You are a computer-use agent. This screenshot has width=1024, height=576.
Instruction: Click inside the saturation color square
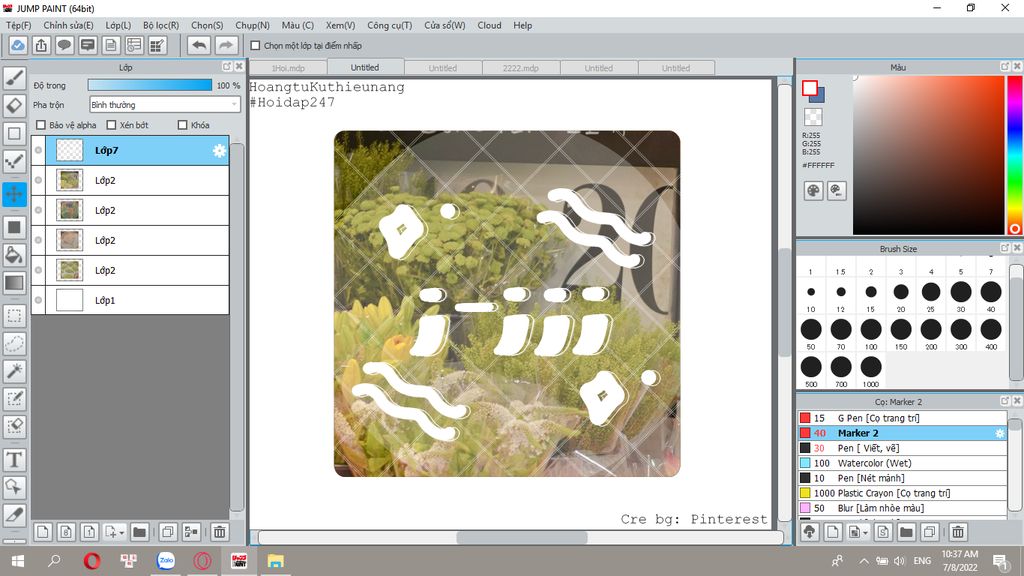click(x=928, y=155)
